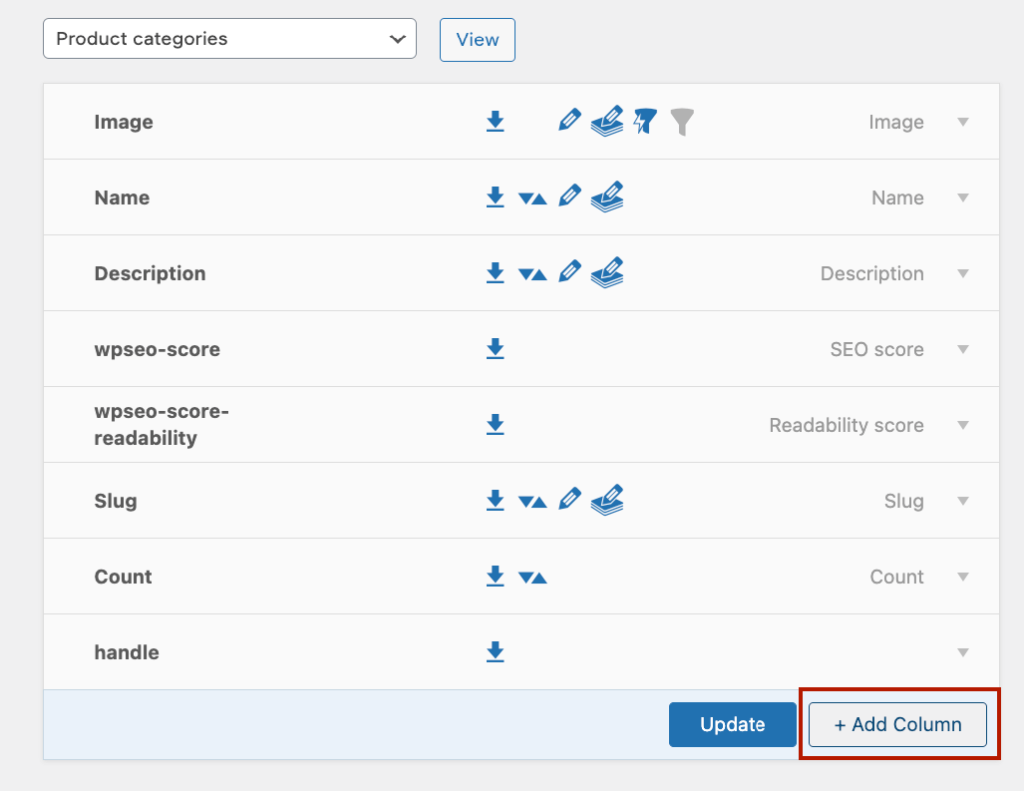Select the bold Count column label
This screenshot has height=791, width=1024.
click(x=123, y=577)
